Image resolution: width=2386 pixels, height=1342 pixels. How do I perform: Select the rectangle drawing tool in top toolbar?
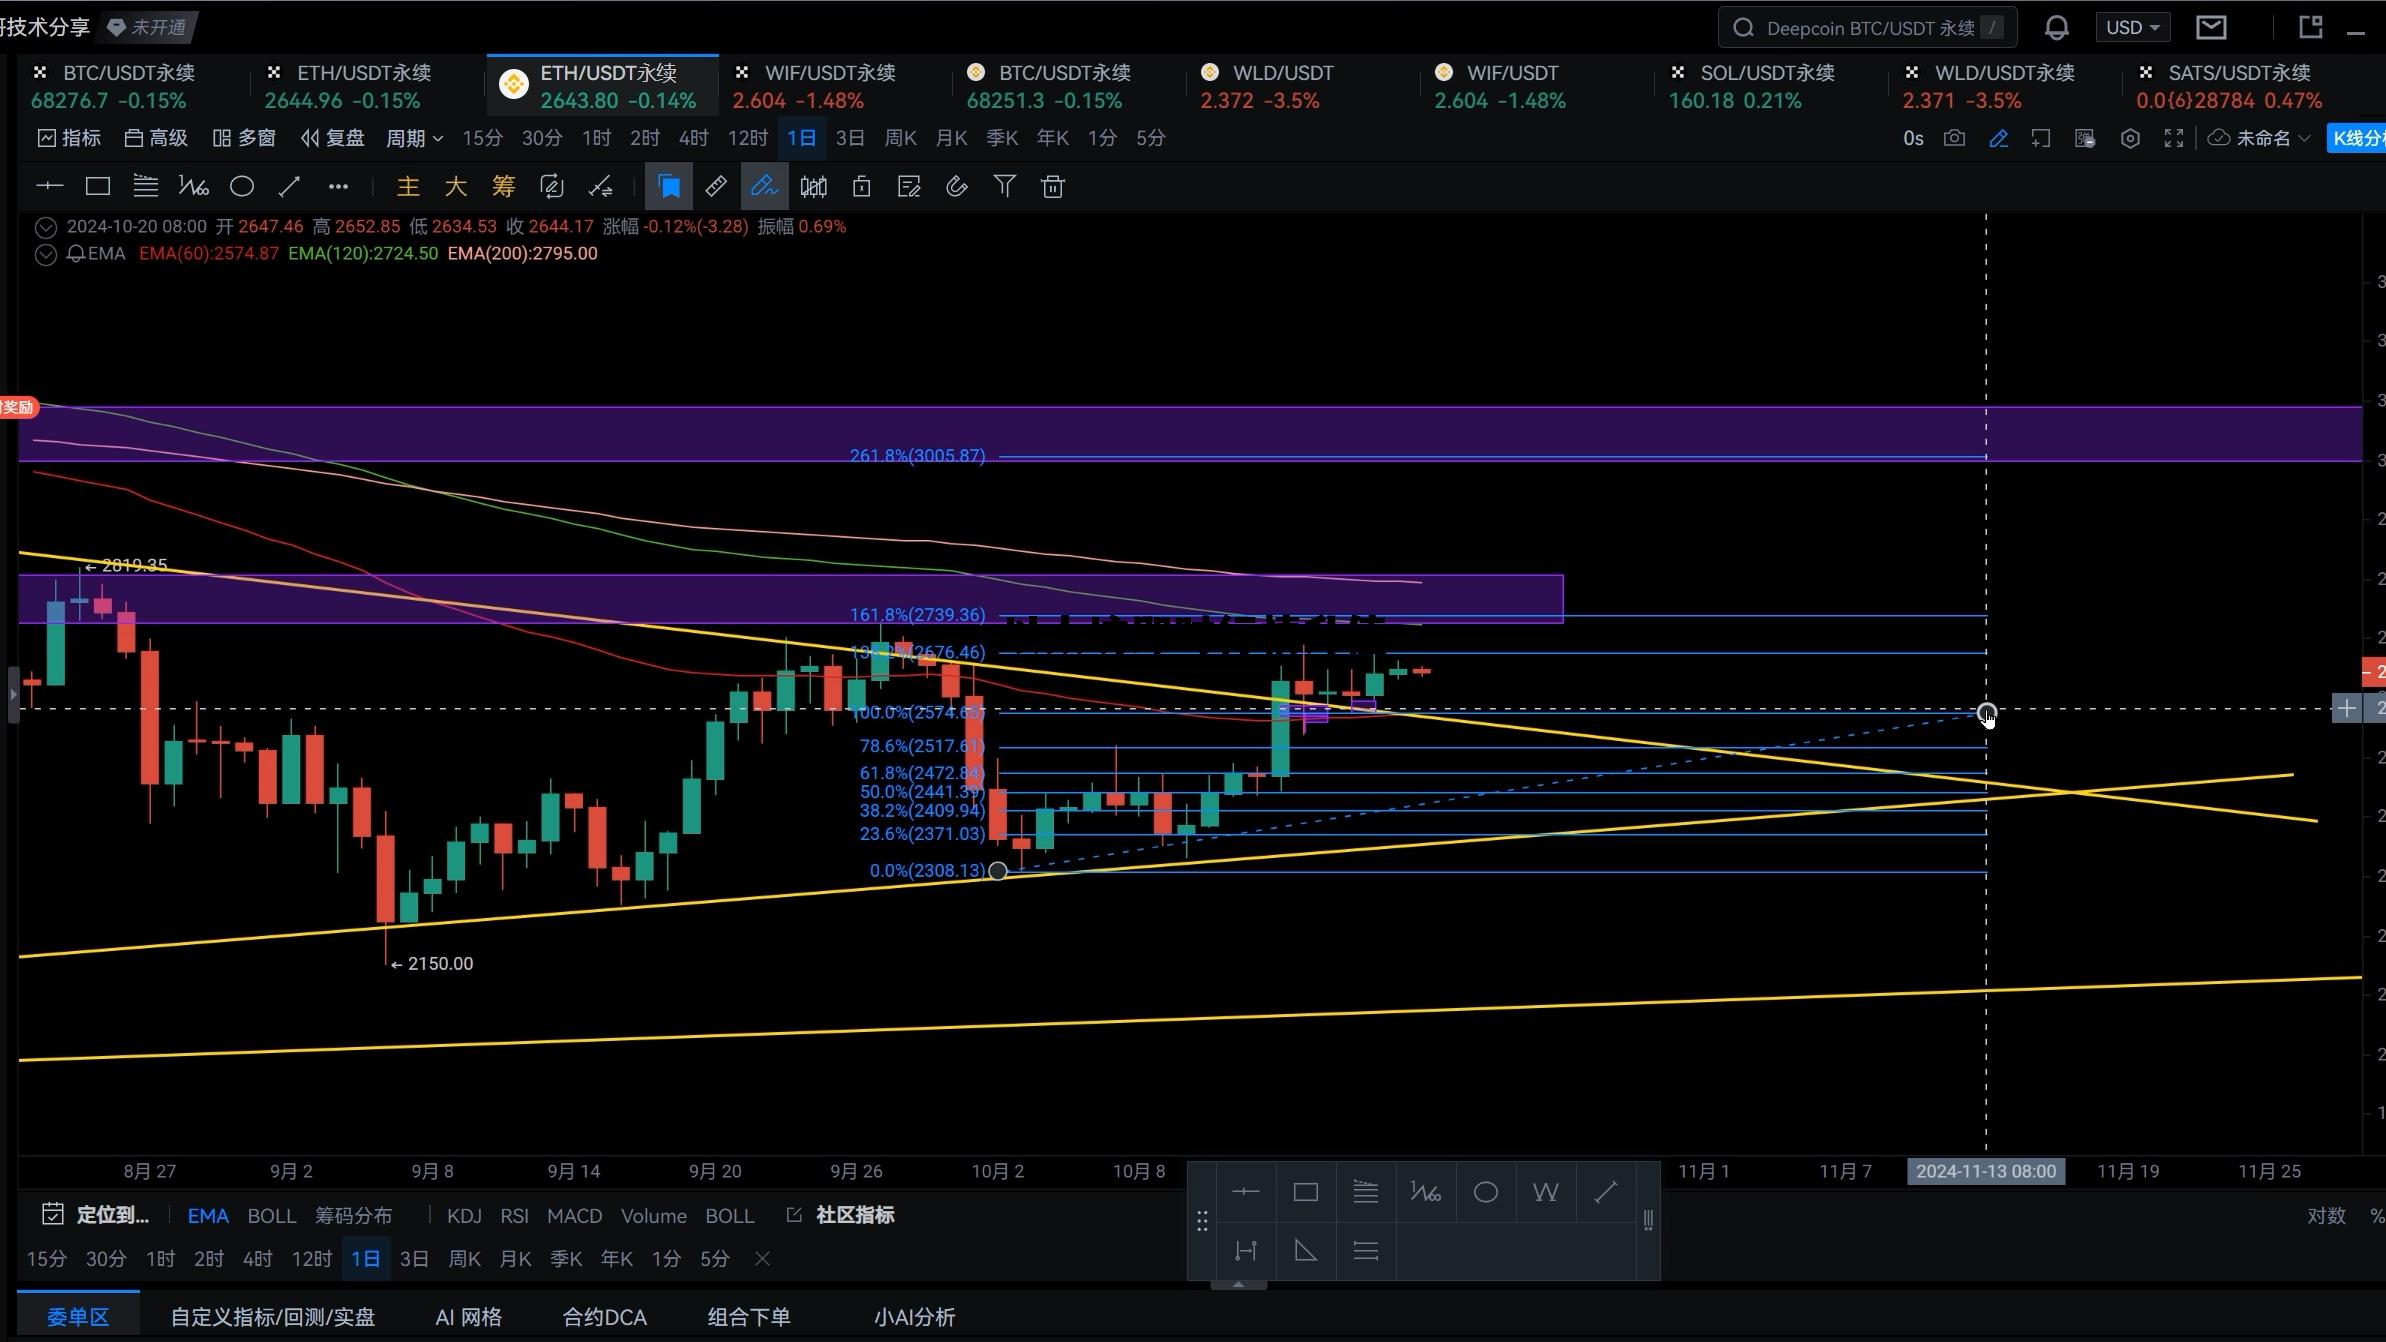pos(97,186)
